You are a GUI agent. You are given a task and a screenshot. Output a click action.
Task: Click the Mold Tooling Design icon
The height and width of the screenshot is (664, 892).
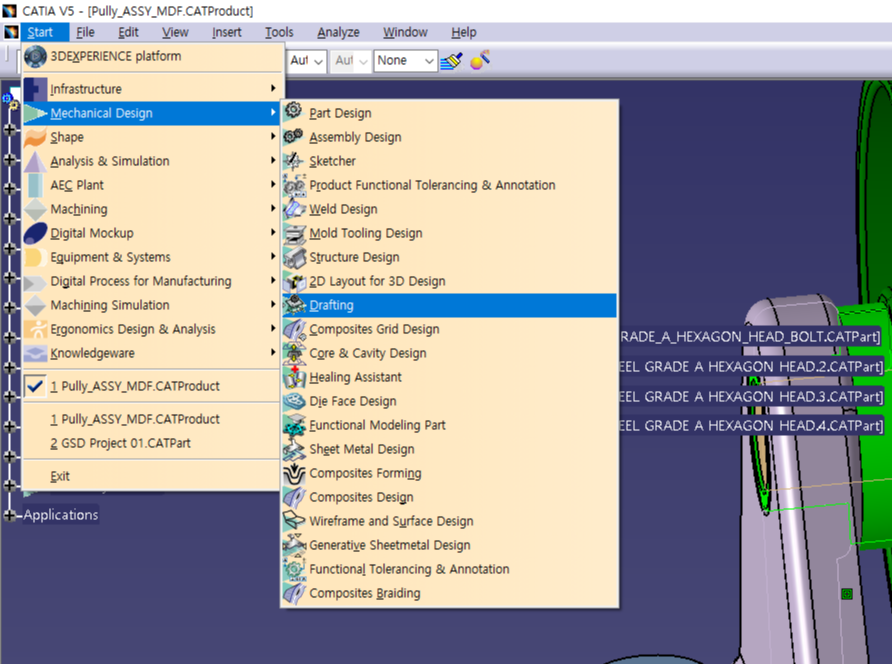(294, 233)
